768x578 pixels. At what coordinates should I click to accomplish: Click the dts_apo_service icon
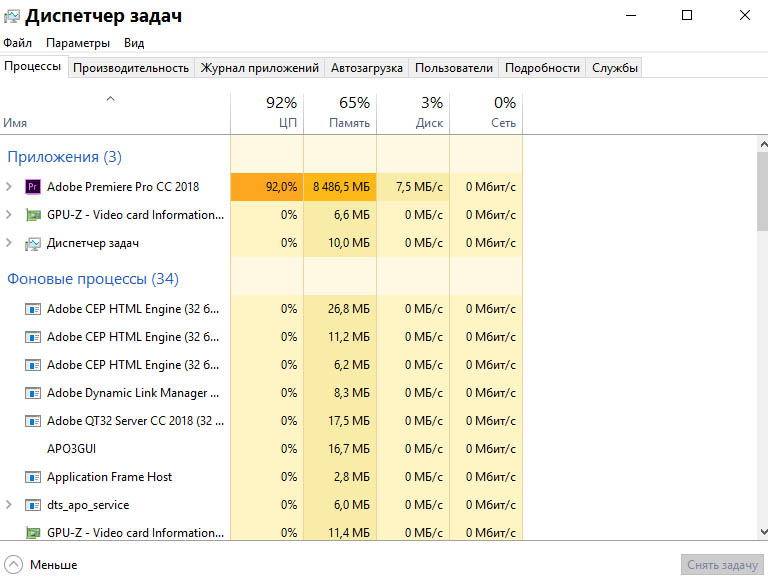(x=33, y=505)
